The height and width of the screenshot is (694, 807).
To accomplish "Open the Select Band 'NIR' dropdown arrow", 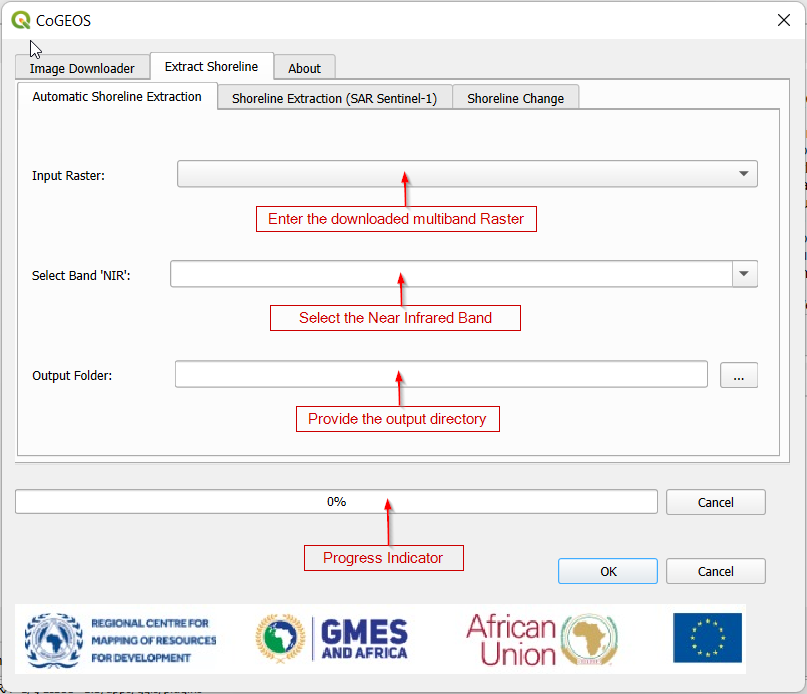I will (x=744, y=273).
